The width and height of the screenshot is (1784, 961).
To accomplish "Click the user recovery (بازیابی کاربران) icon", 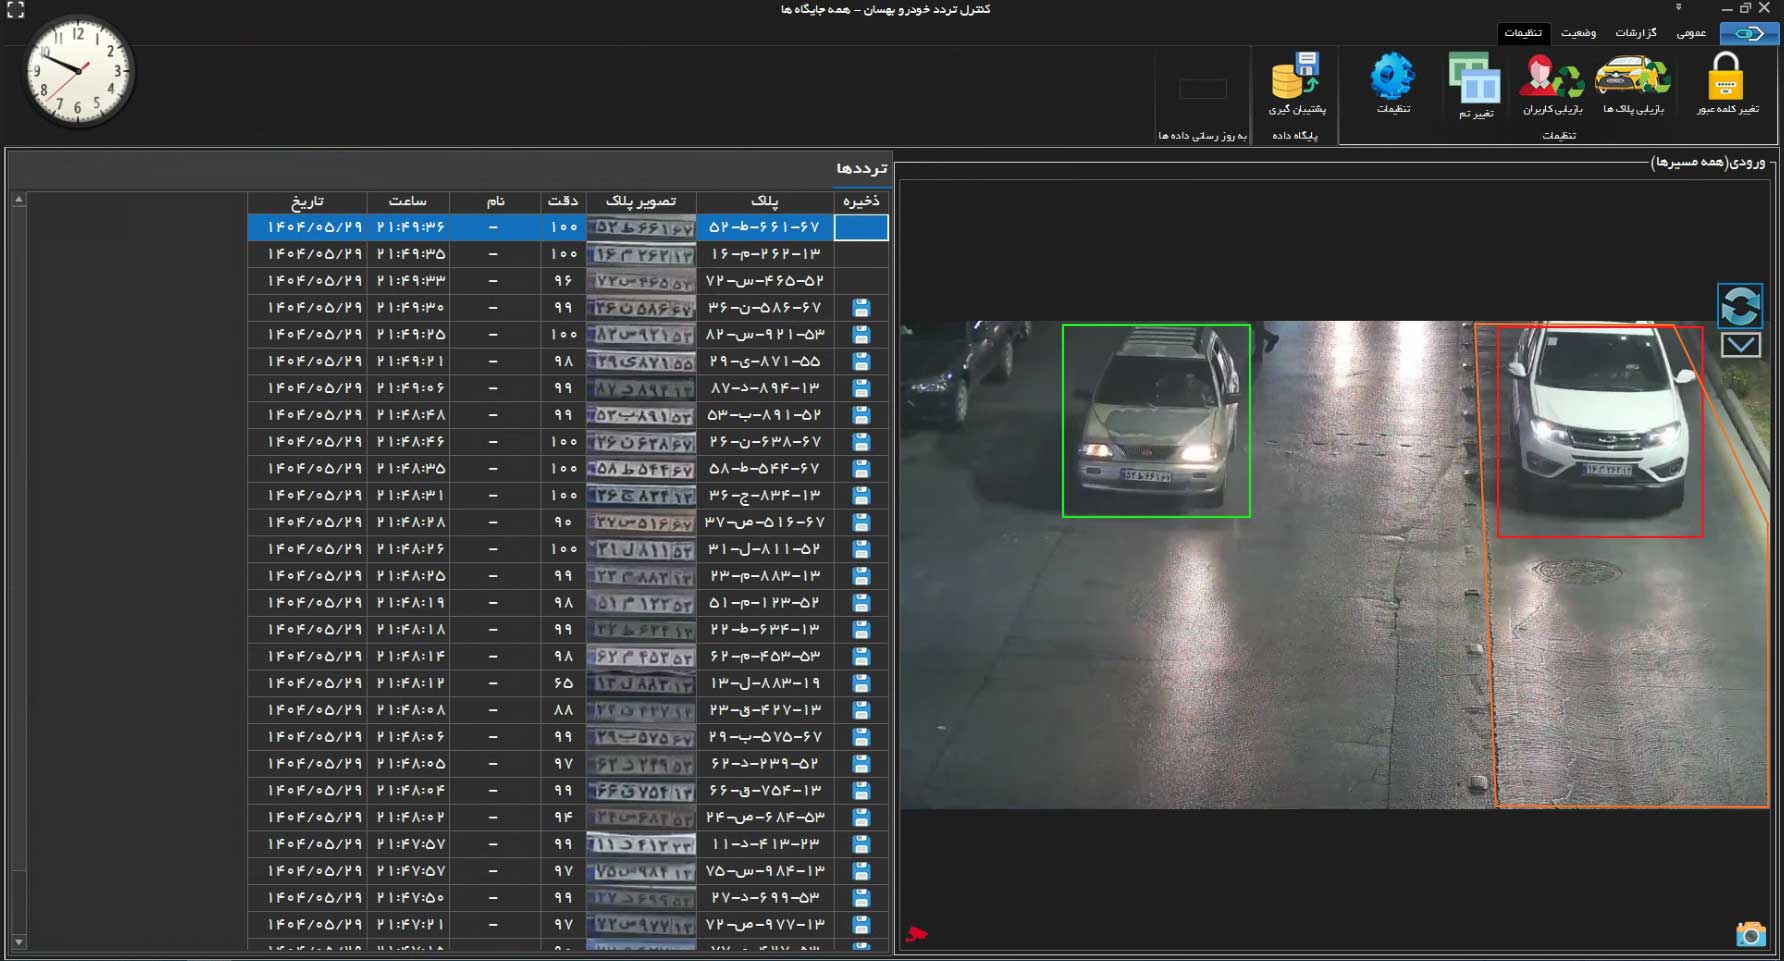I will 1551,78.
